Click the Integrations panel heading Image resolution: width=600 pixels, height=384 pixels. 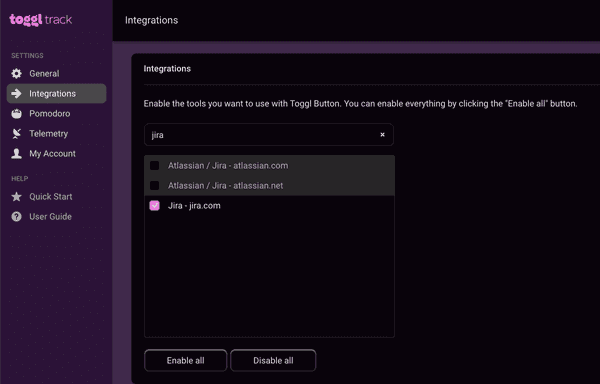coord(167,68)
